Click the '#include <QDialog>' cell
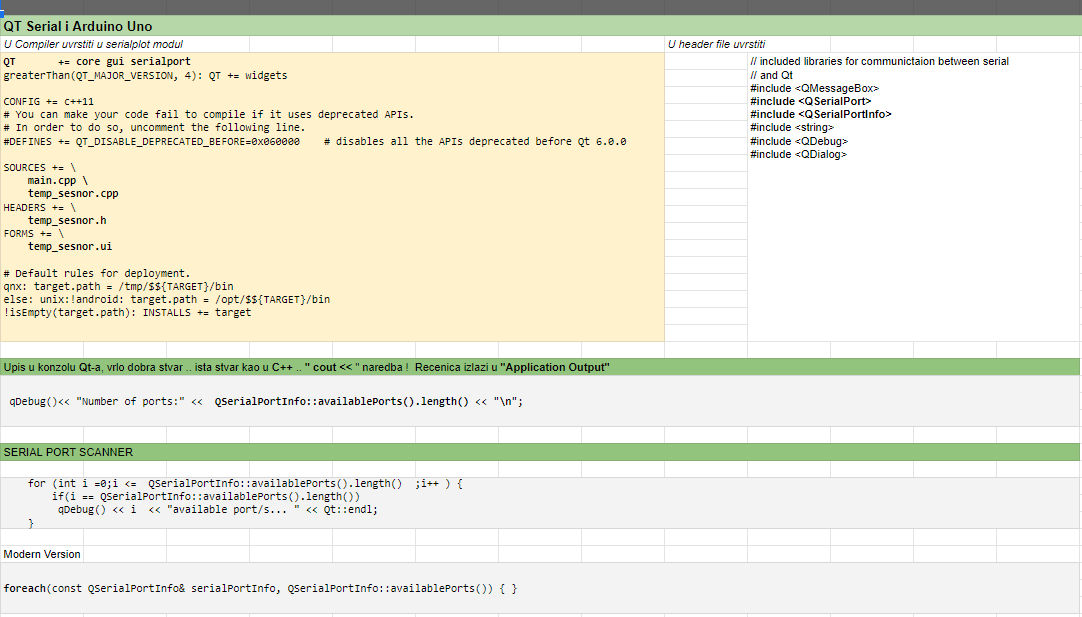This screenshot has height=617, width=1082. 798,155
